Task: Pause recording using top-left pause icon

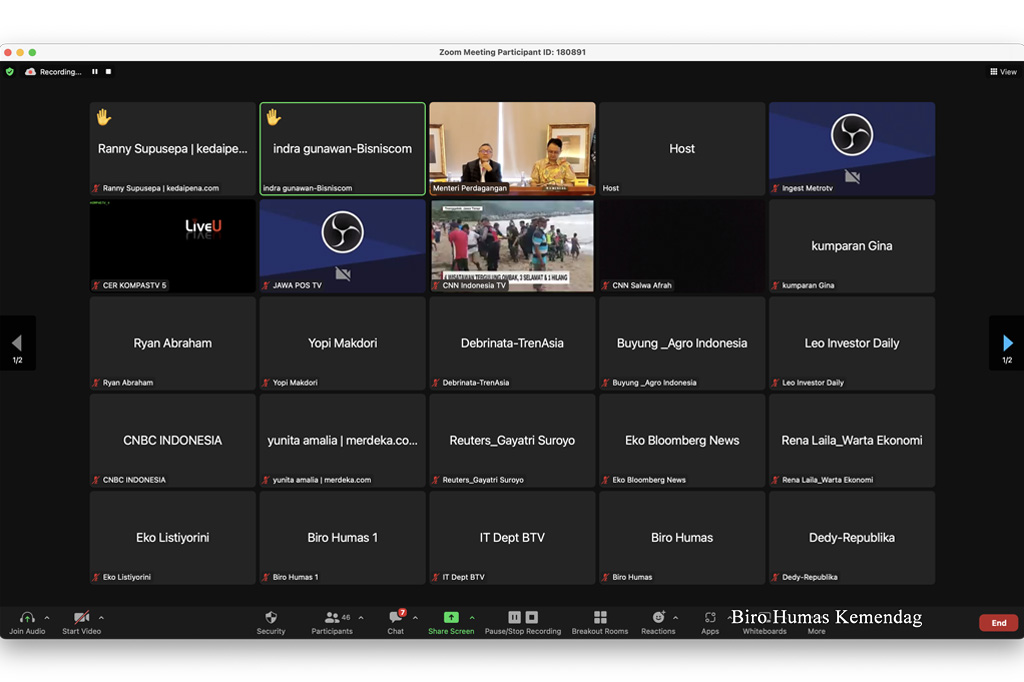Action: pos(95,72)
